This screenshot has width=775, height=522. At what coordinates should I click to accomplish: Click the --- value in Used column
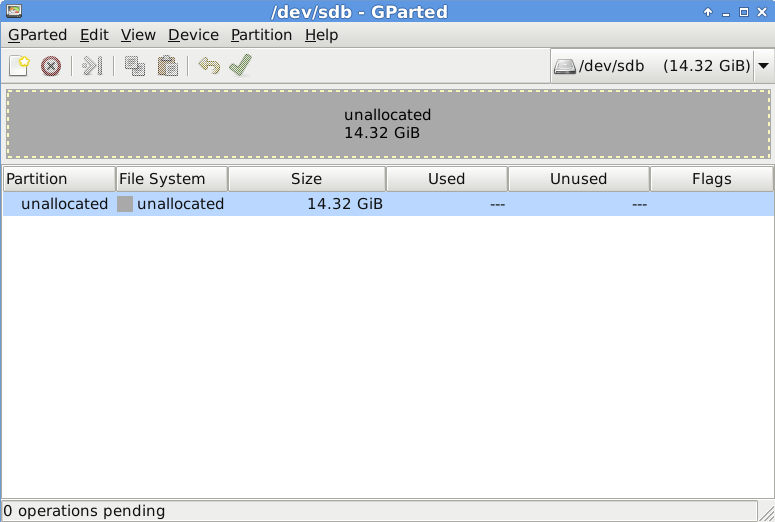point(498,205)
